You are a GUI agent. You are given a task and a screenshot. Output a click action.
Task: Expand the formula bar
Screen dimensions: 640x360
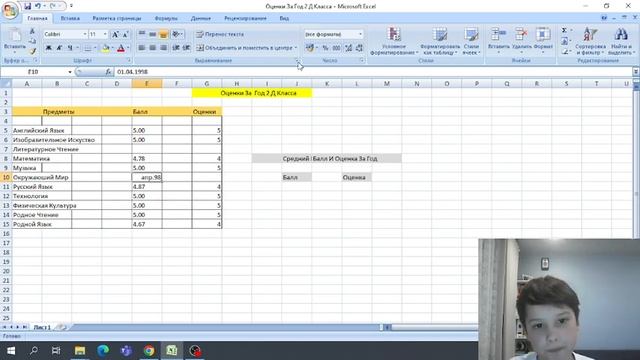tap(636, 72)
